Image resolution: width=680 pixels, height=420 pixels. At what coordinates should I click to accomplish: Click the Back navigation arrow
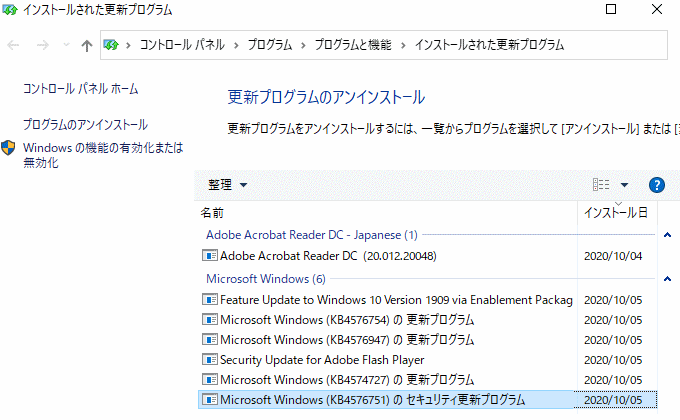pos(14,45)
